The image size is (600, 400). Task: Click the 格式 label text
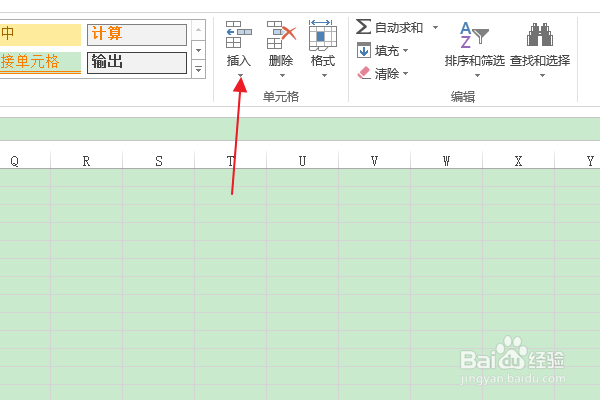[323, 60]
